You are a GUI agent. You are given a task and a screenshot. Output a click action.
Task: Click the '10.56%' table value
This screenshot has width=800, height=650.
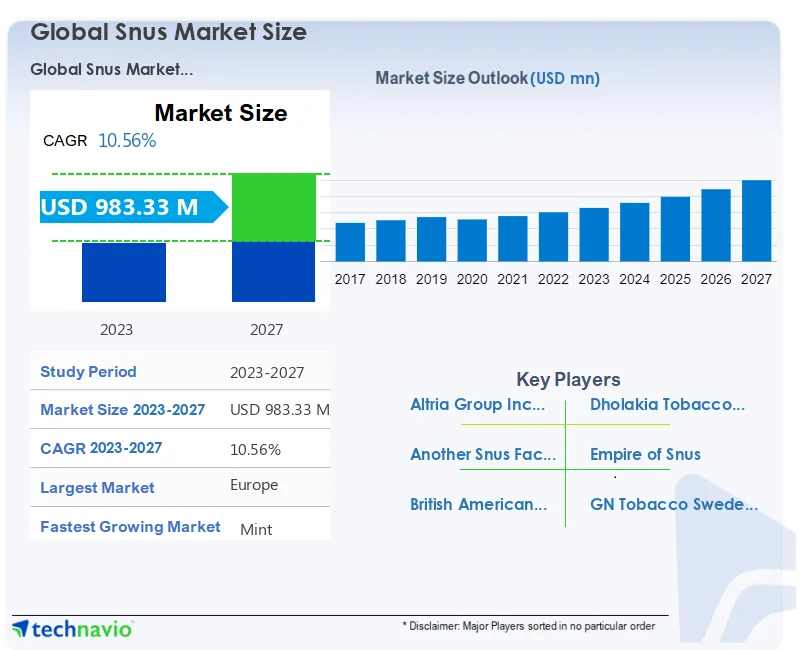(255, 449)
